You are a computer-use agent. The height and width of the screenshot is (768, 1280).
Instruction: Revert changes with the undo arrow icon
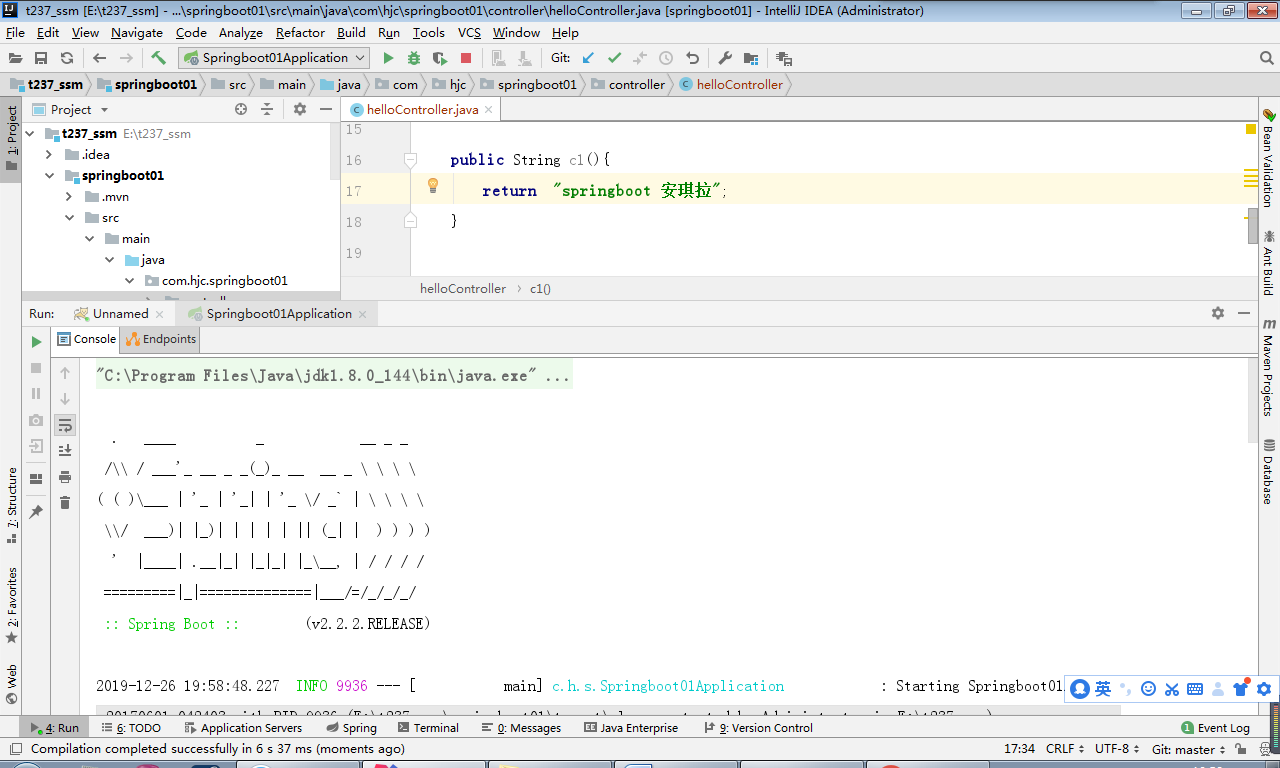692,58
